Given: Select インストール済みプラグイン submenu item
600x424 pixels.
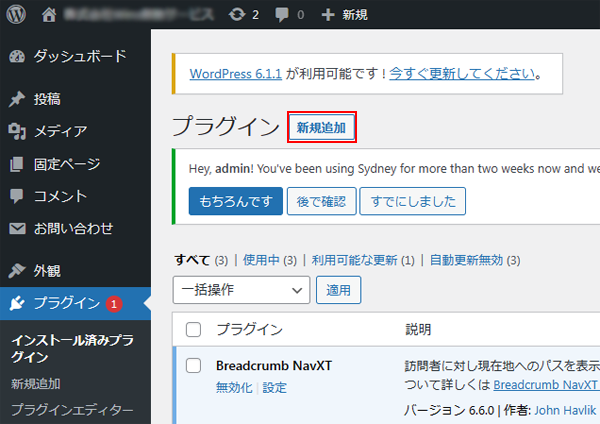Looking at the screenshot, I should 72,348.
